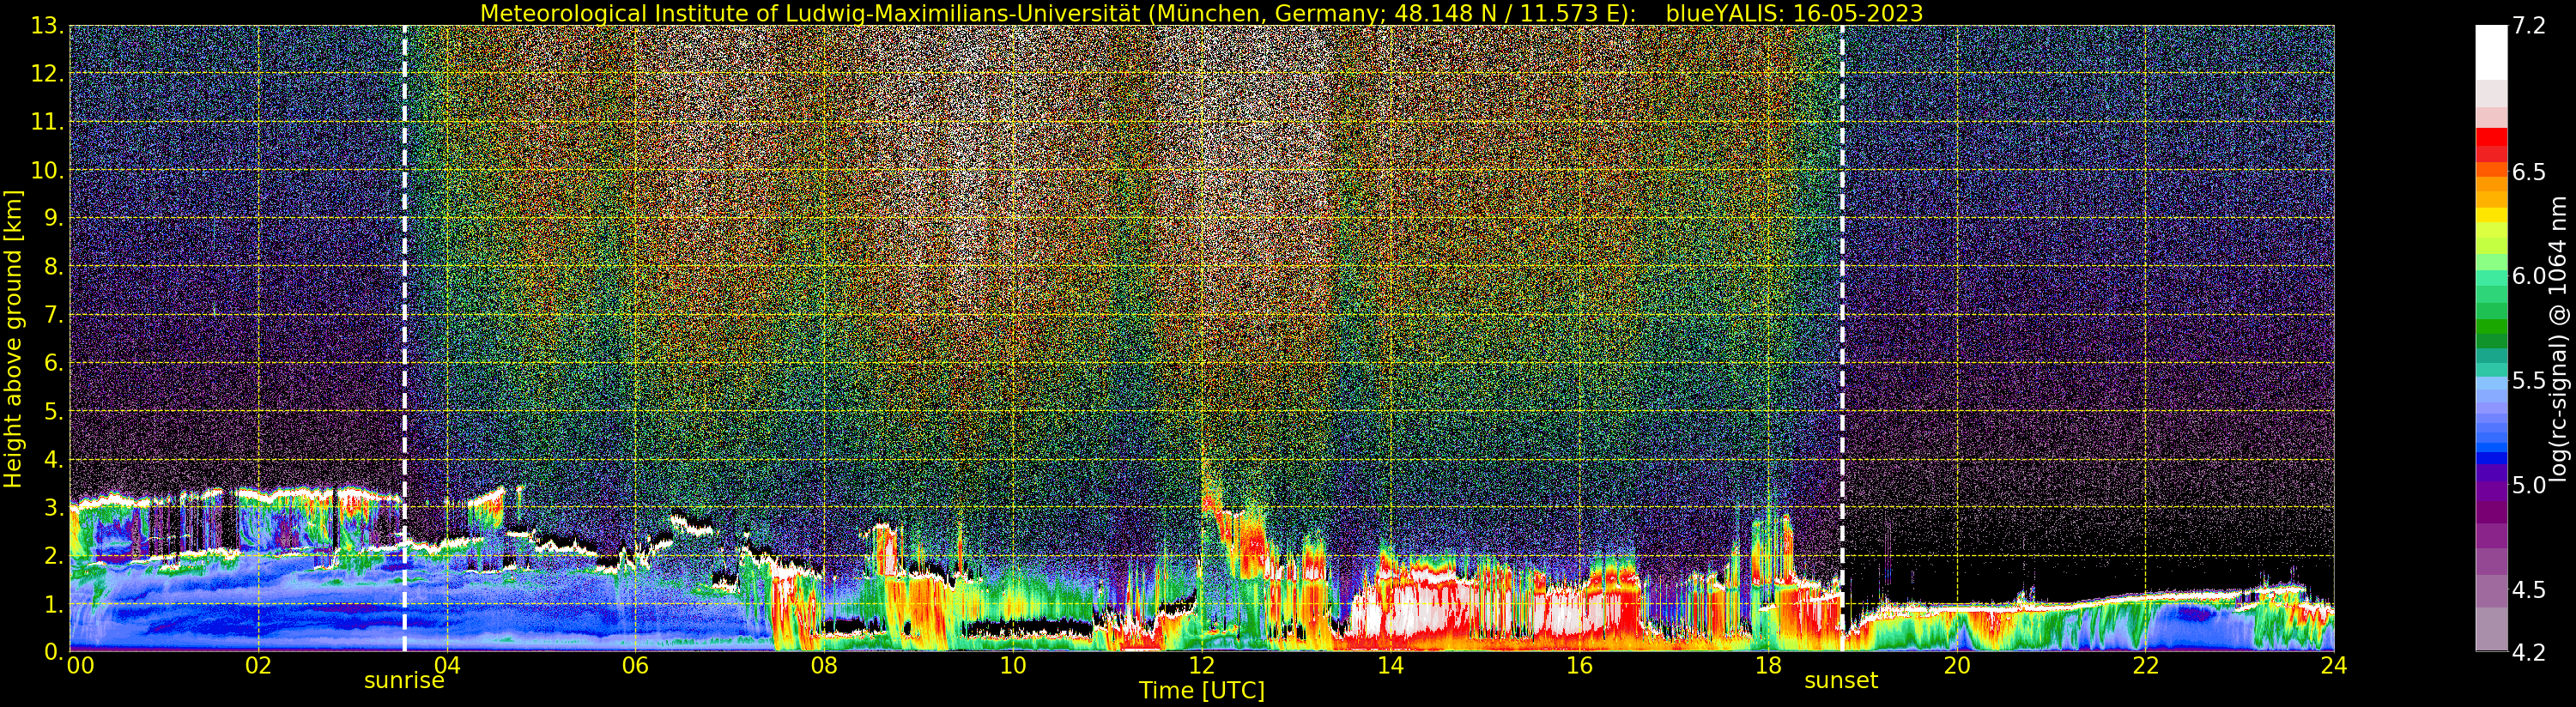2576x707 pixels.
Task: Click the height axis tick '11.'
Action: pyautogui.click(x=47, y=123)
